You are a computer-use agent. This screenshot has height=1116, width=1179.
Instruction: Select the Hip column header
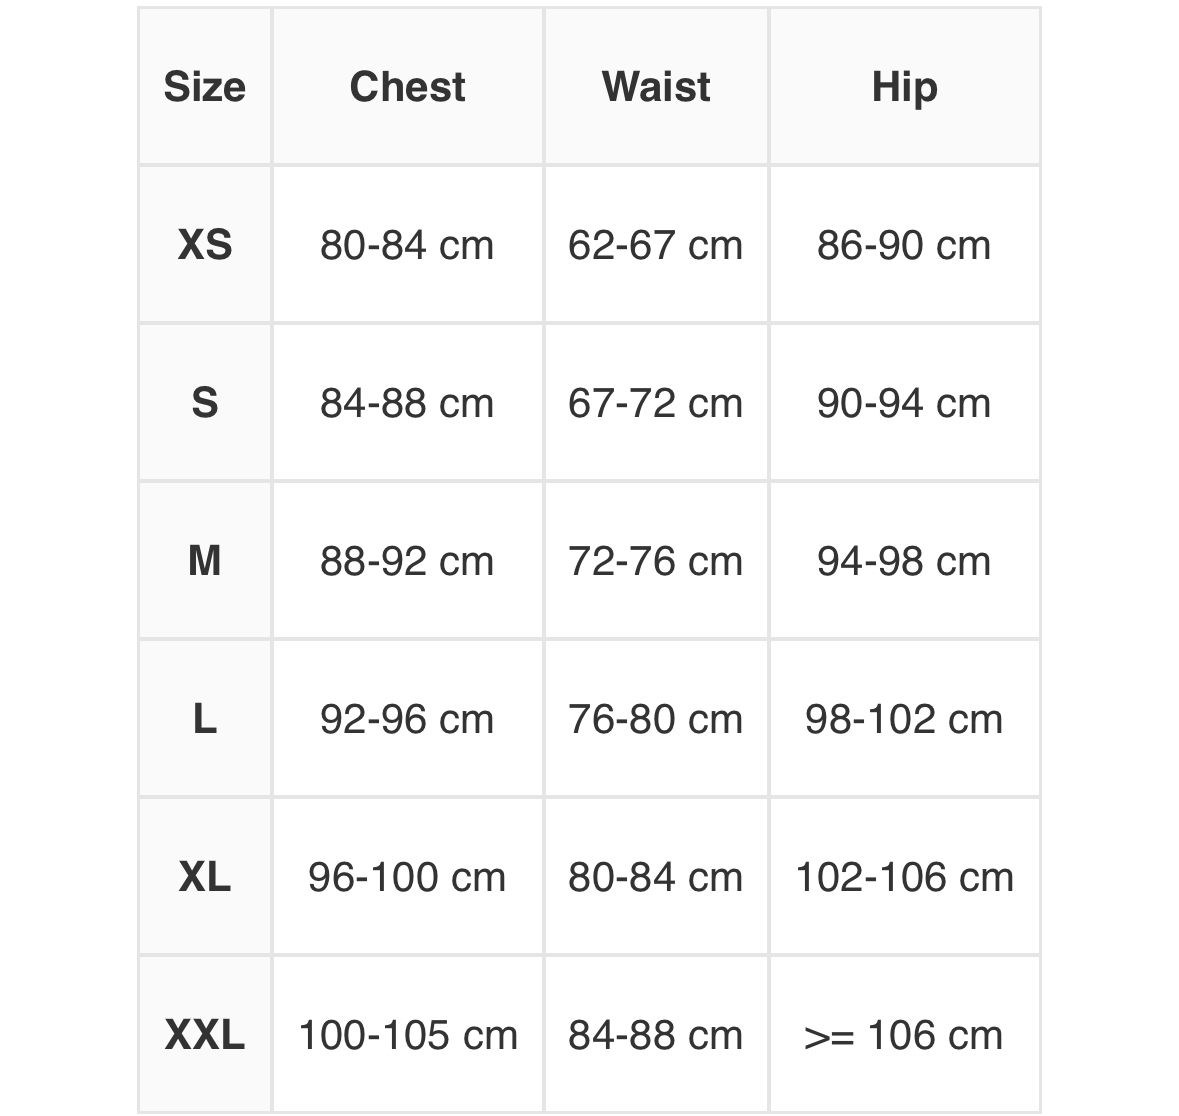(905, 86)
